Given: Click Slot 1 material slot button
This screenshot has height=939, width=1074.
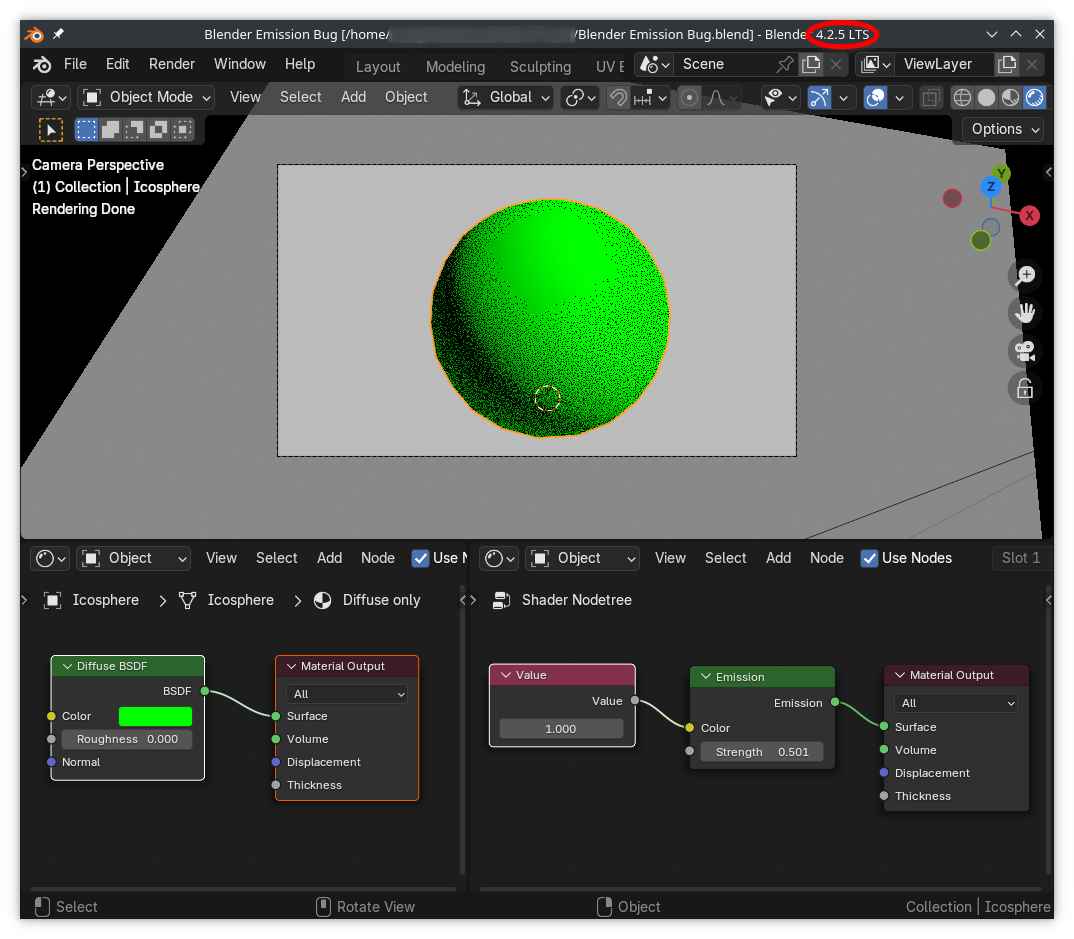Looking at the screenshot, I should tap(1021, 559).
